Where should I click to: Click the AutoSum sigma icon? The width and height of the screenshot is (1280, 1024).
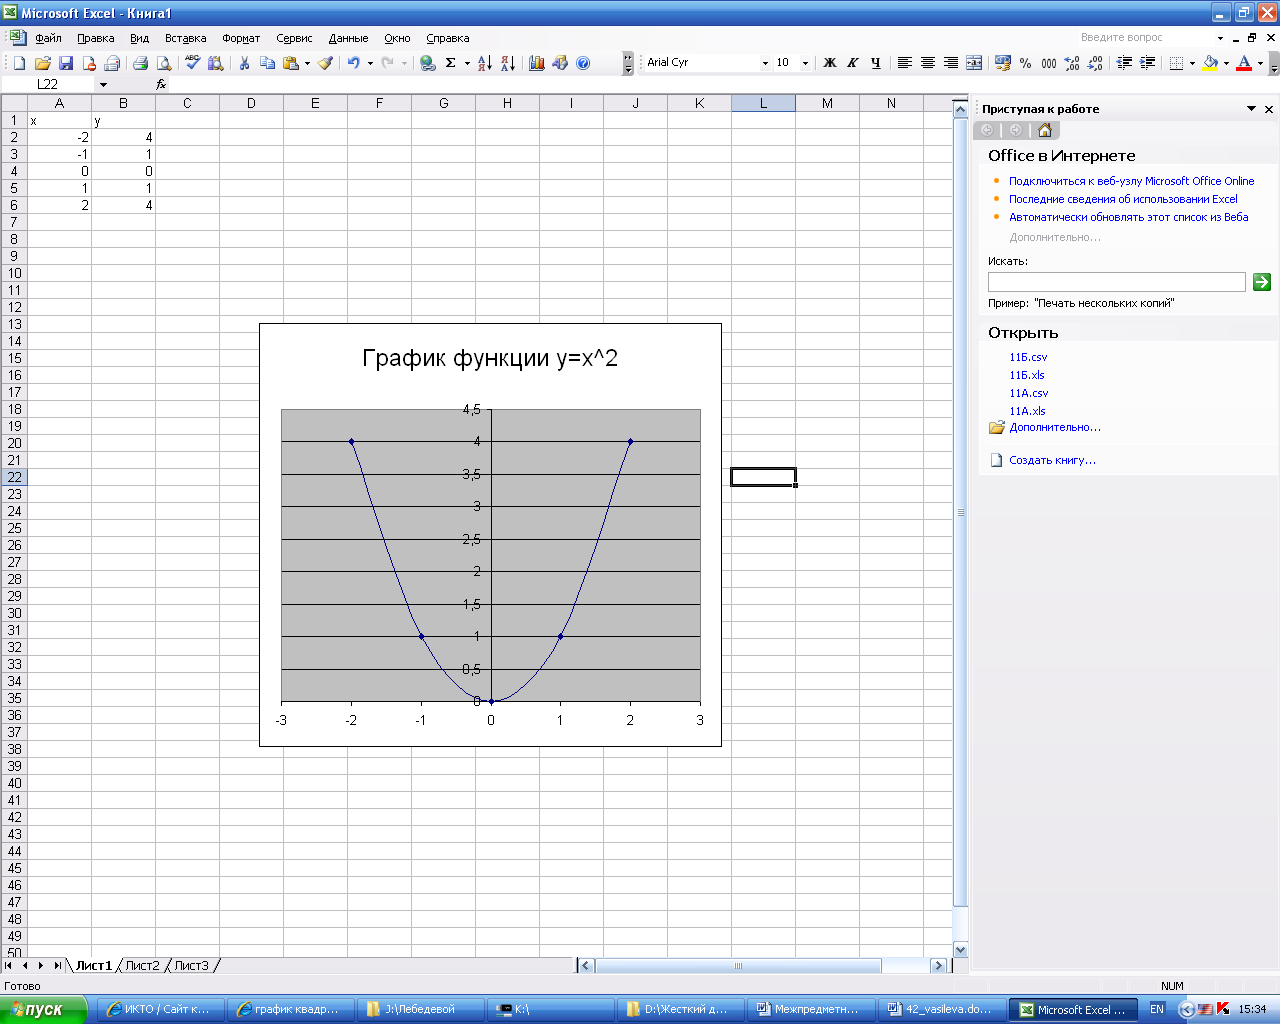(x=451, y=63)
